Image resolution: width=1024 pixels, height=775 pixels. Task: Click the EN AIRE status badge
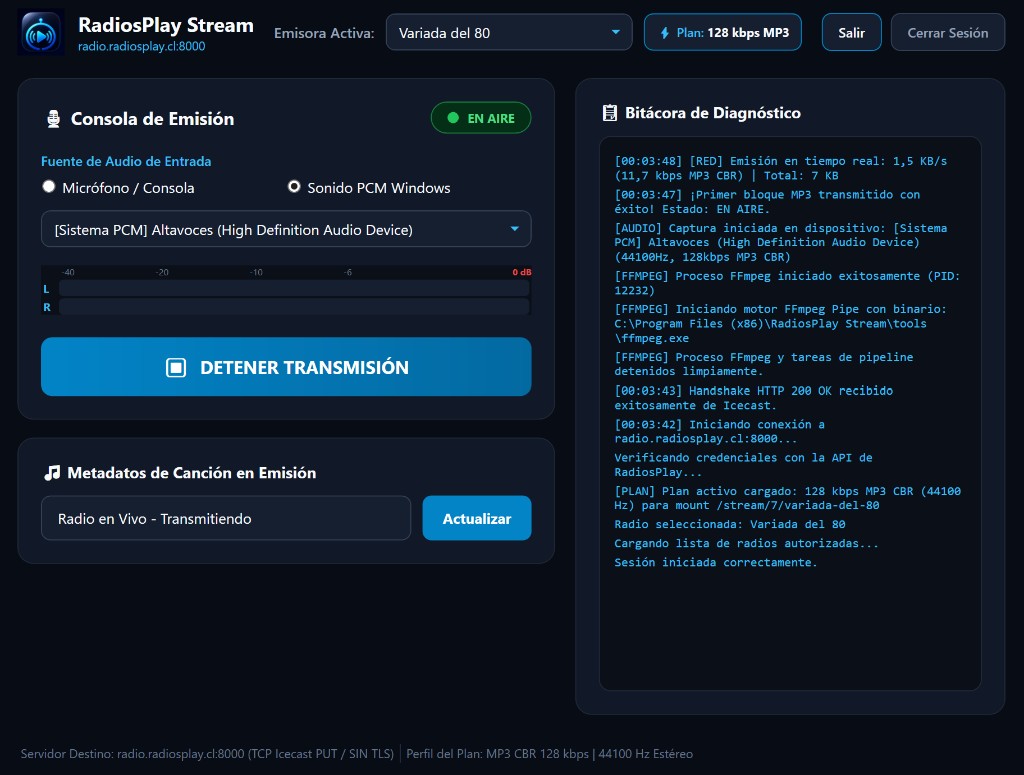point(481,118)
